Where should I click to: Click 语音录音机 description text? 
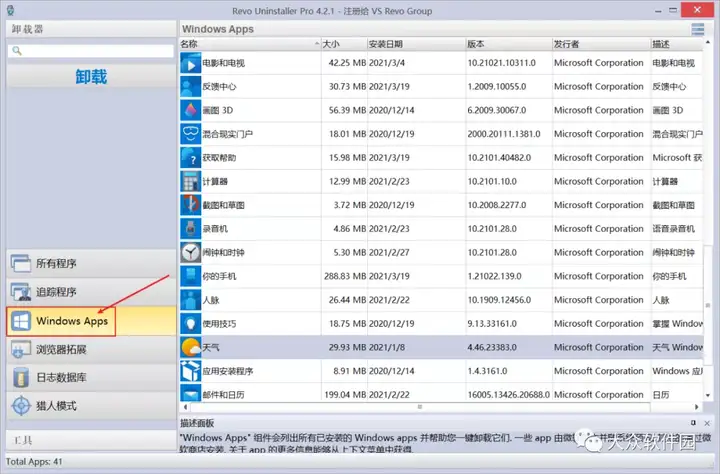[x=674, y=229]
